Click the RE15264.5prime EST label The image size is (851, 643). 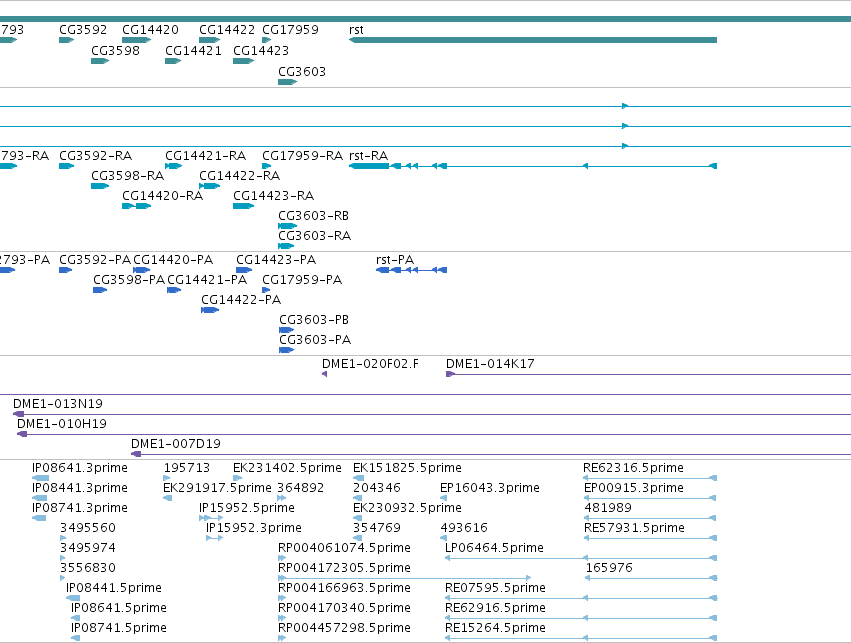[x=495, y=628]
